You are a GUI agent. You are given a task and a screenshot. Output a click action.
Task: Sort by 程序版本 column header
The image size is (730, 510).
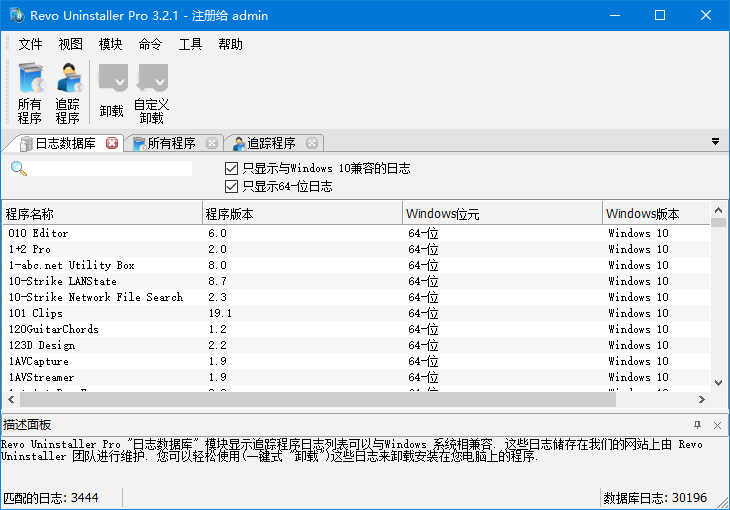[303, 214]
